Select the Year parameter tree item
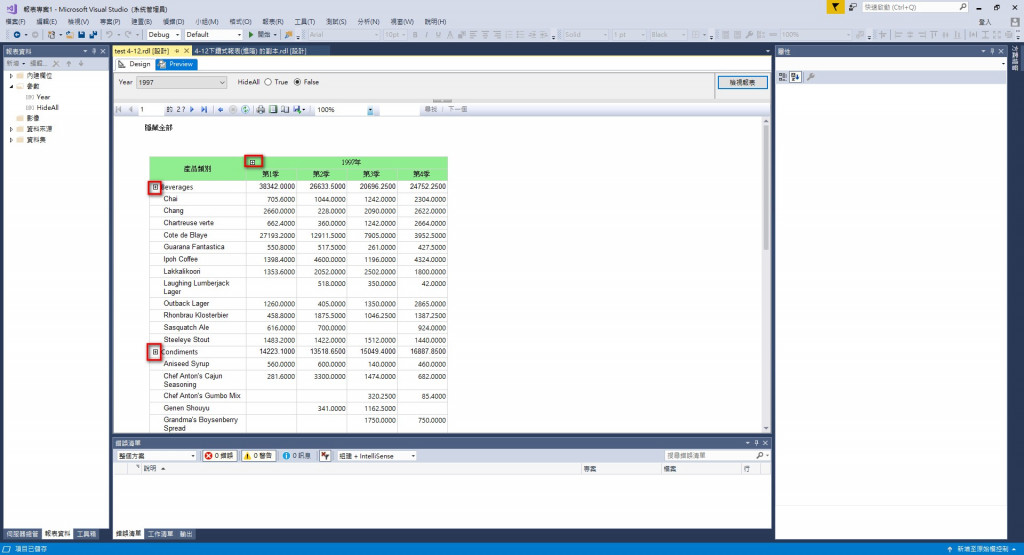The image size is (1024, 555). (43, 97)
